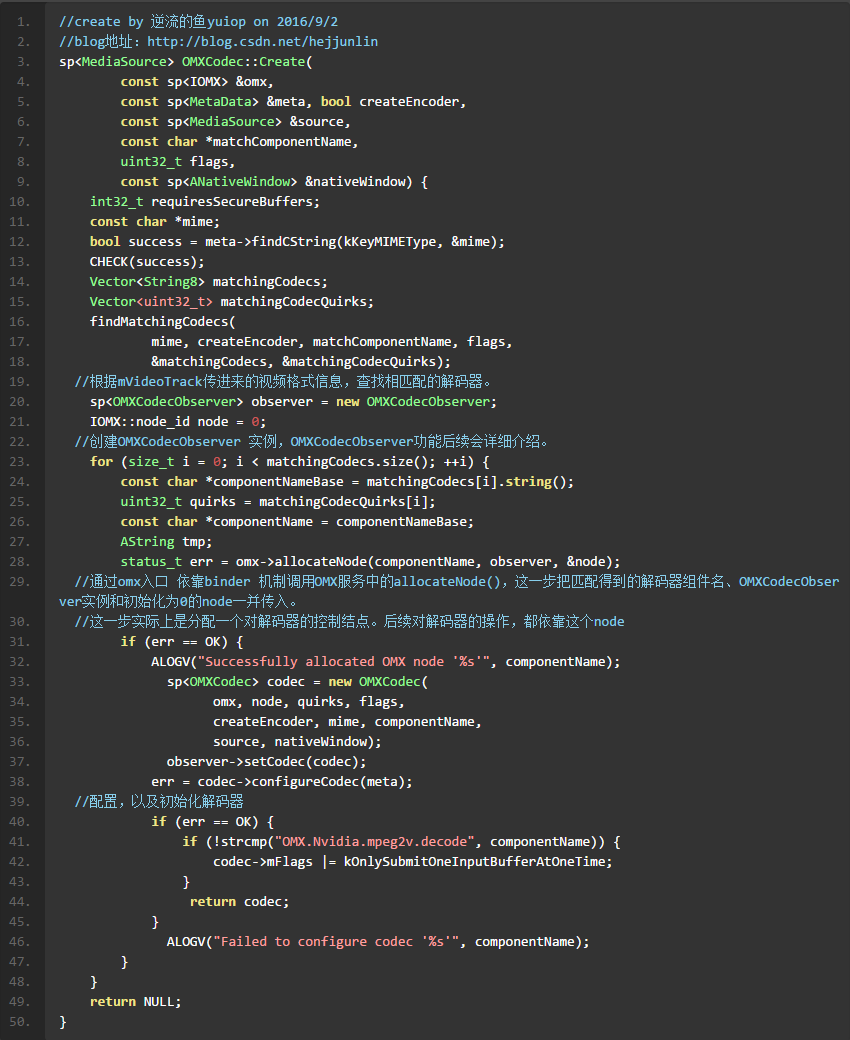Viewport: 850px width, 1040px height.
Task: Click the "bool createEncoder," parameter text
Action: pos(393,101)
